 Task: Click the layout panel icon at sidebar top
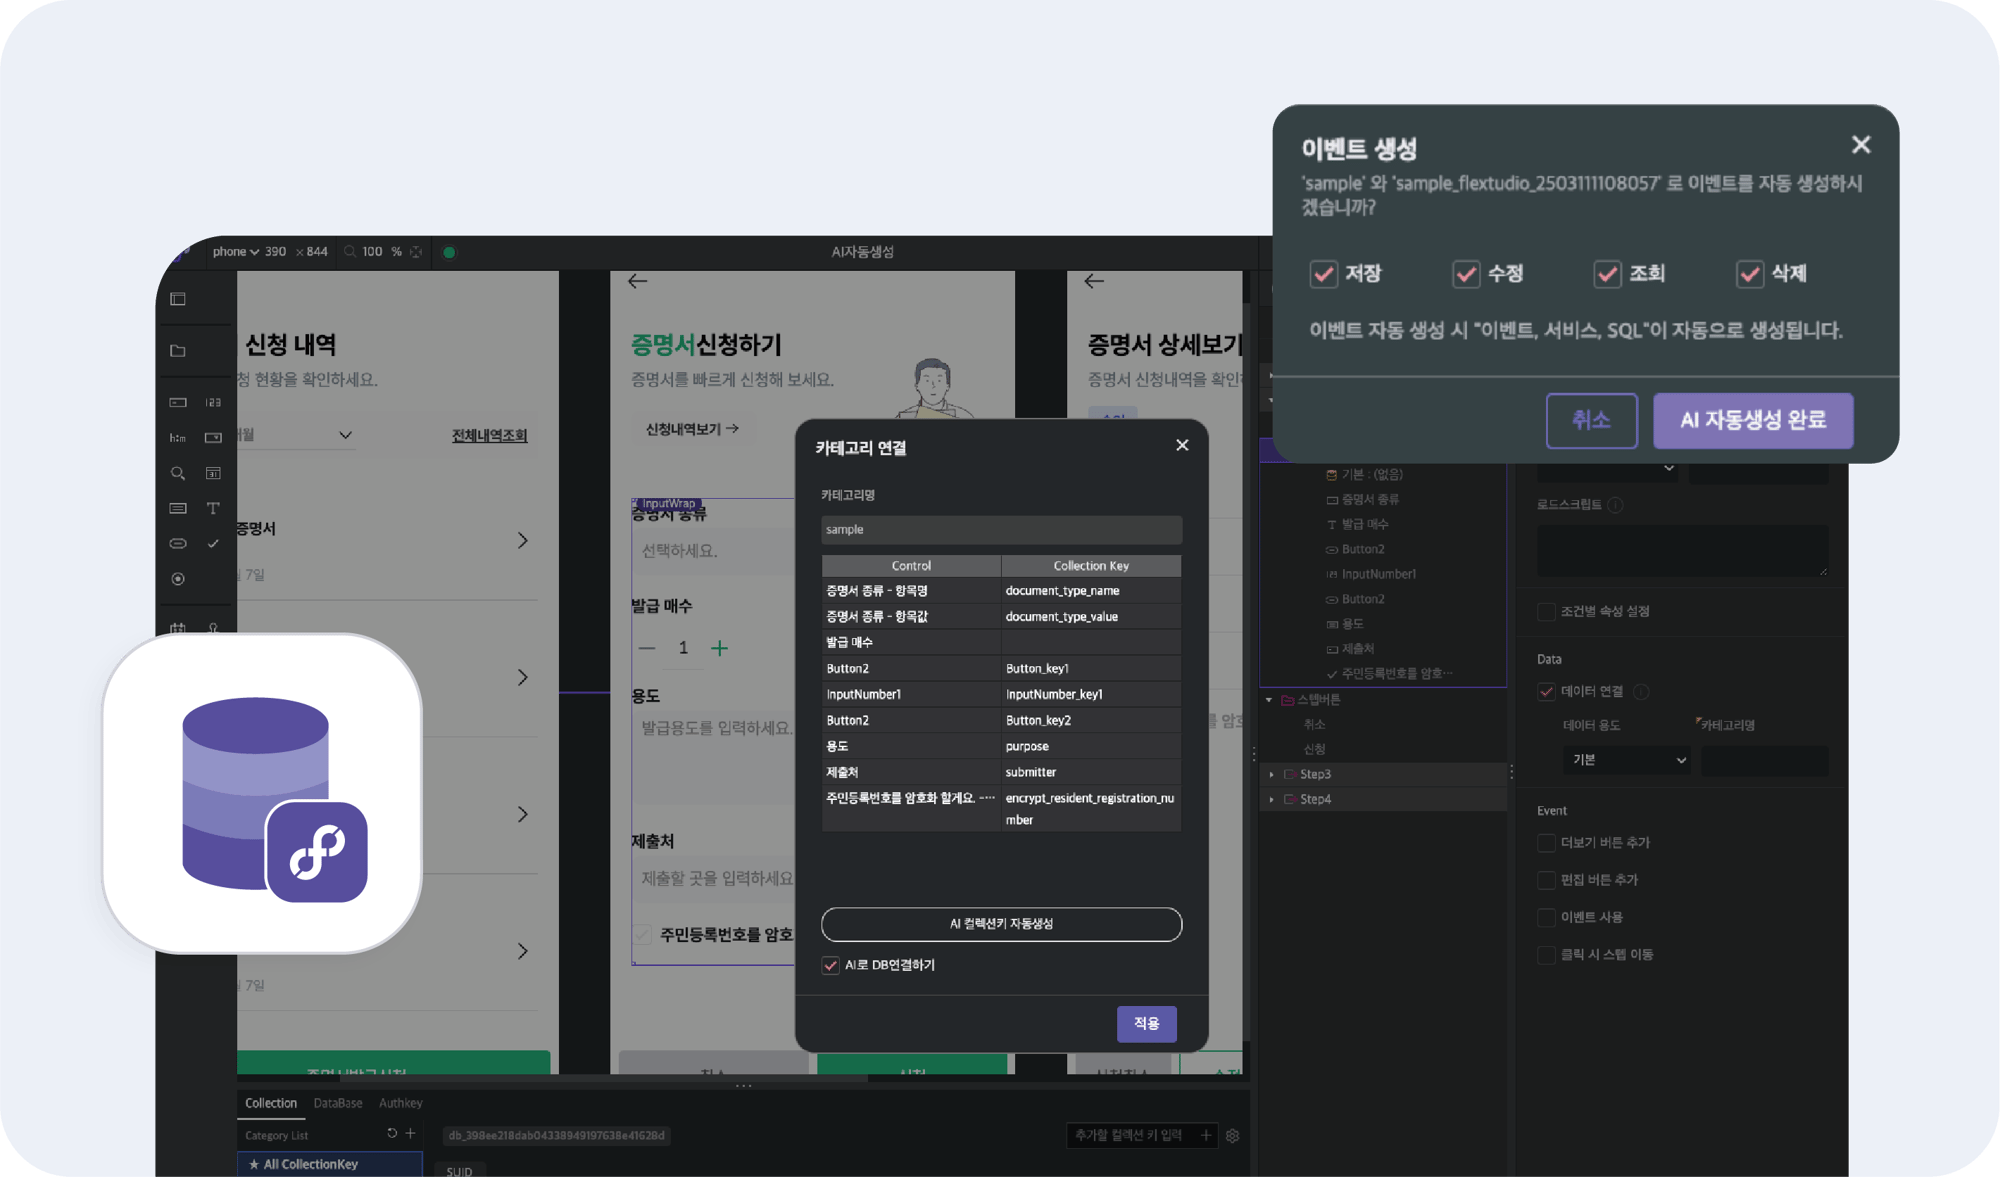pos(178,299)
